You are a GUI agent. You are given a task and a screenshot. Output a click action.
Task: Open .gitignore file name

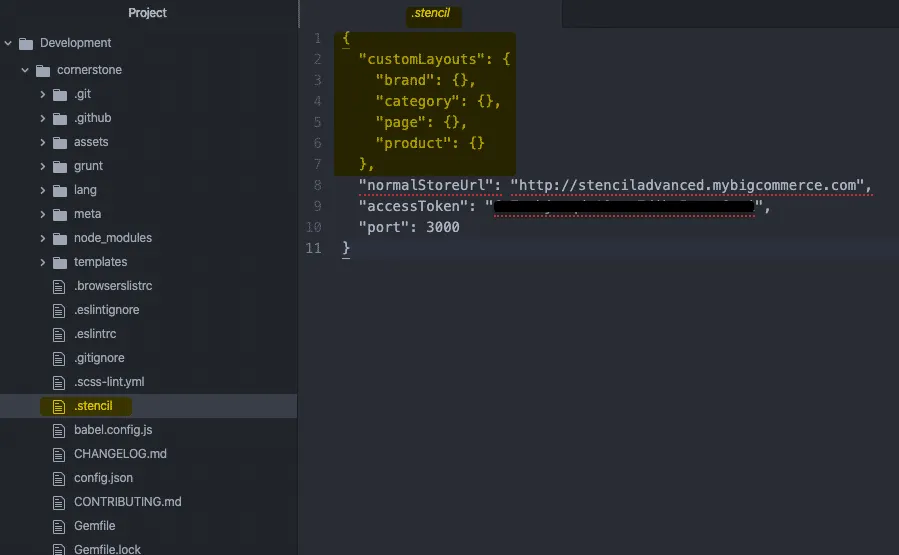pyautogui.click(x=99, y=358)
